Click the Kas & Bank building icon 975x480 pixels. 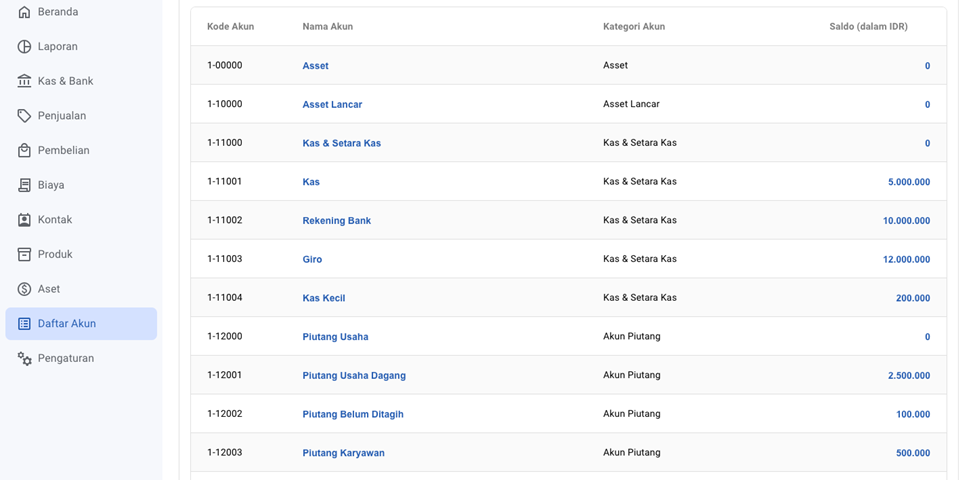pos(25,81)
